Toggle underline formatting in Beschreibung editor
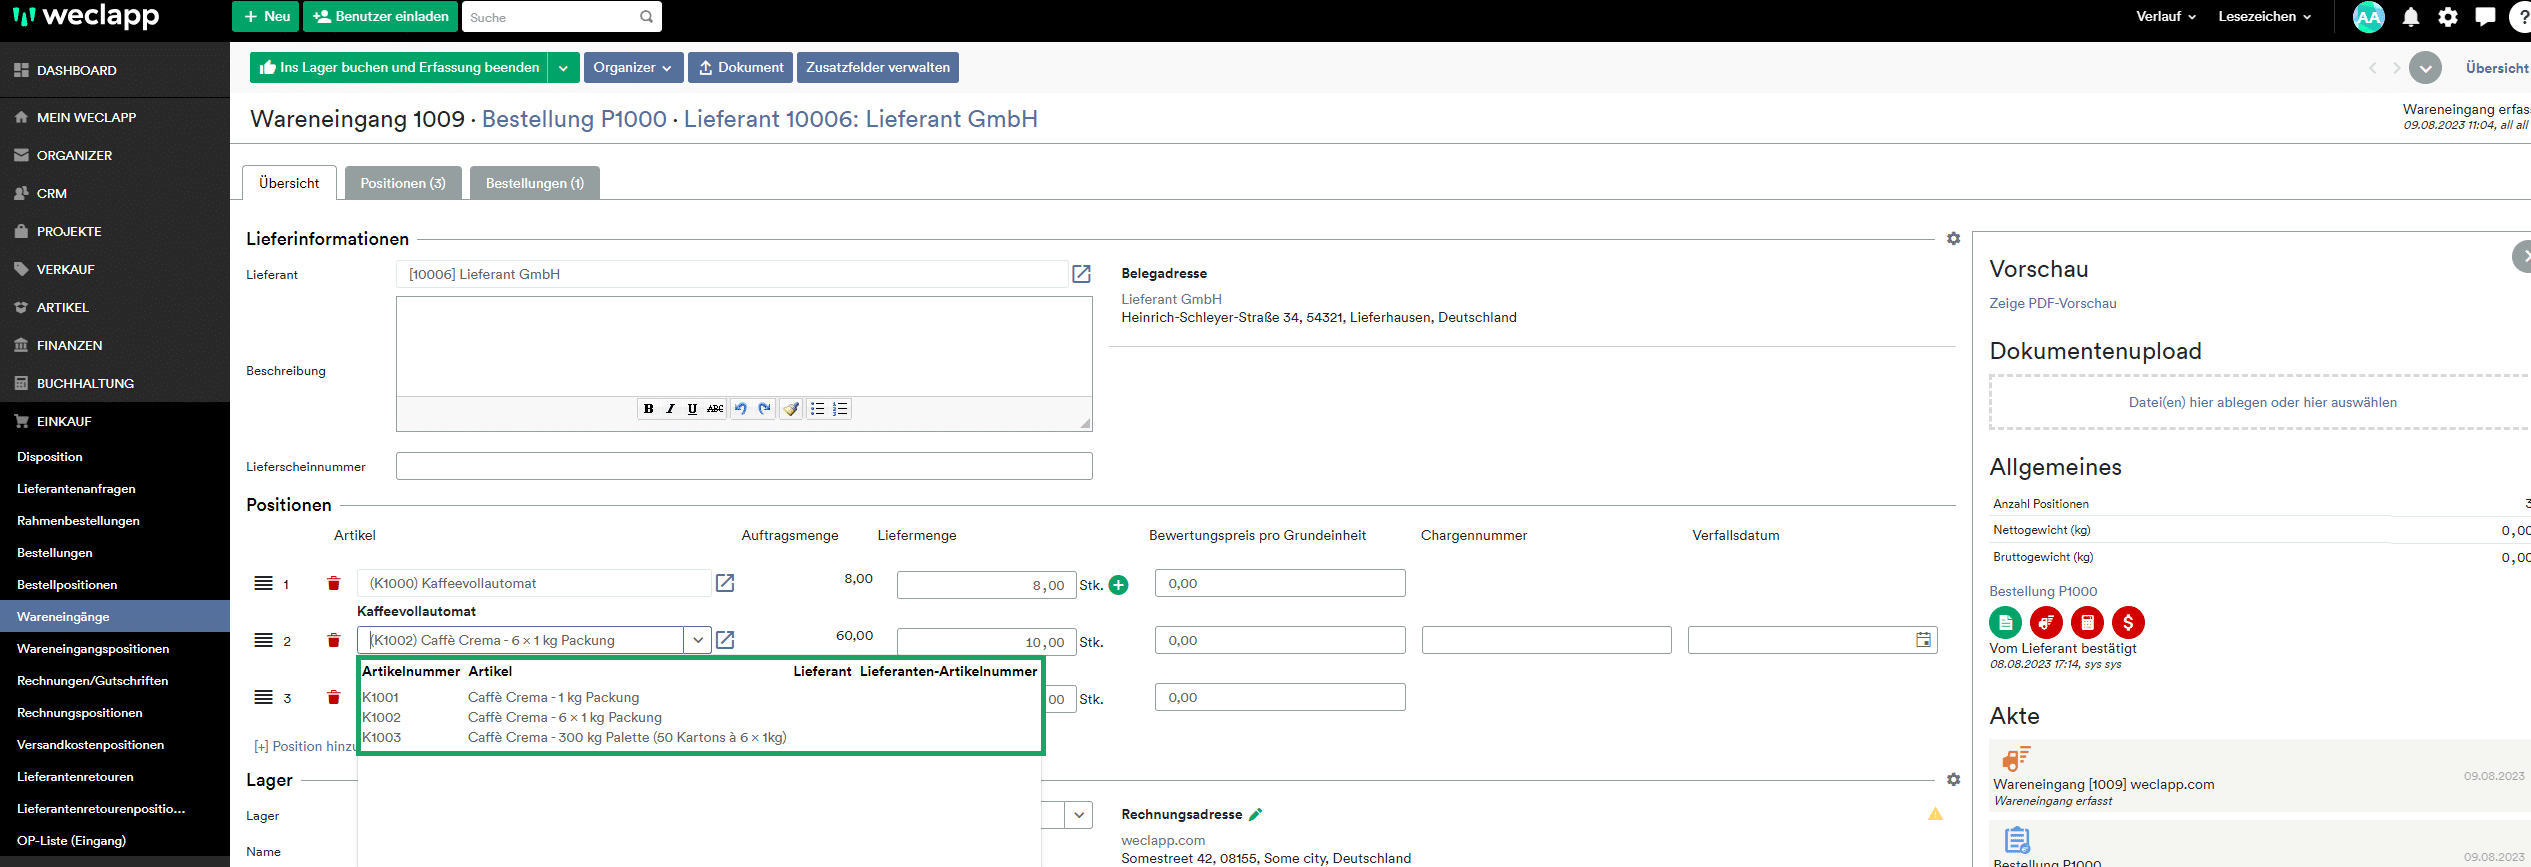Screen dimensions: 2531x867 [x=692, y=409]
